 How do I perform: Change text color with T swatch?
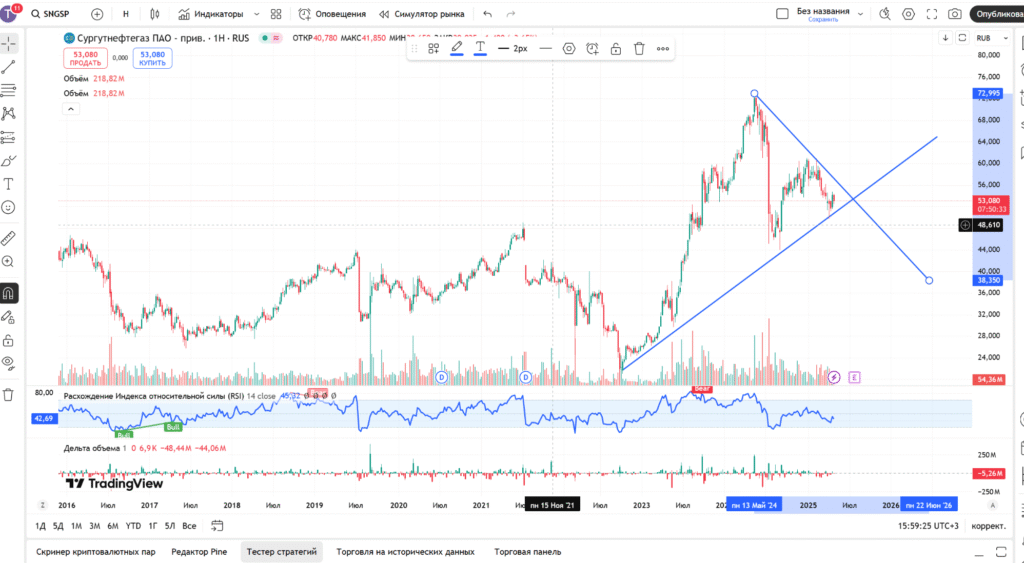pos(480,48)
